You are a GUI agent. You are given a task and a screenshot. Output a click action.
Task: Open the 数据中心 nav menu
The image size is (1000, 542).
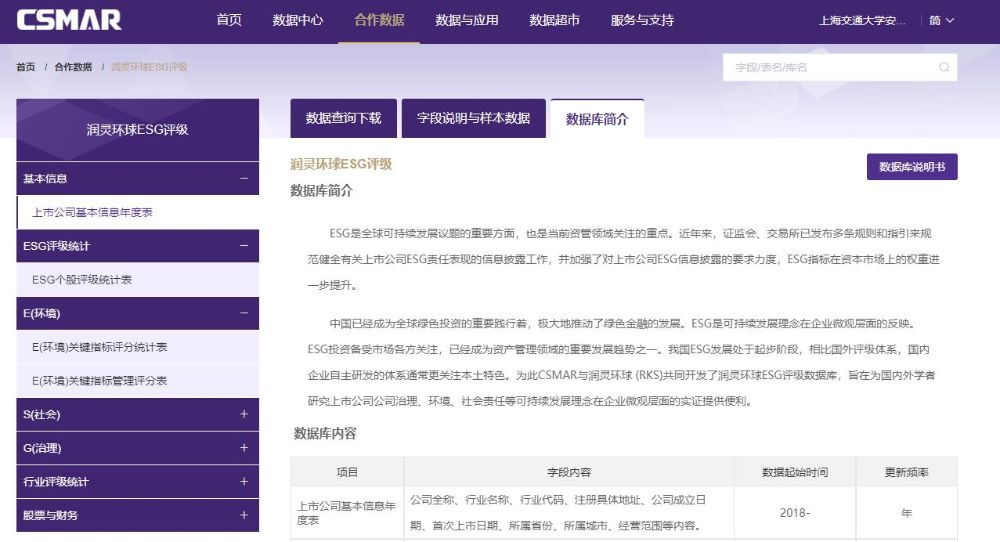[298, 20]
